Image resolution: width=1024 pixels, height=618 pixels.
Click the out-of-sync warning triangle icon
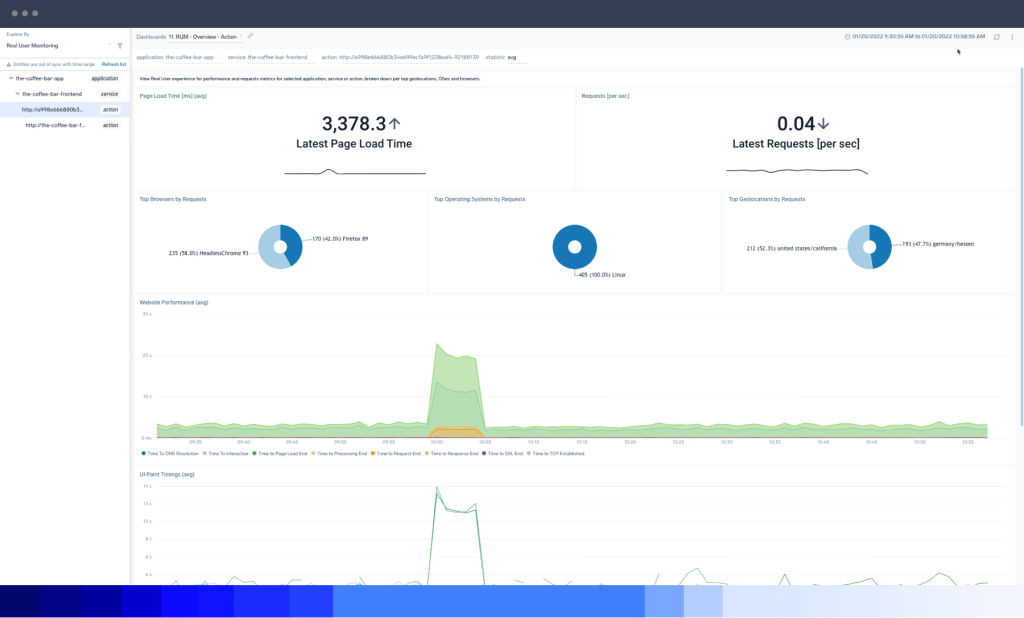pos(8,64)
